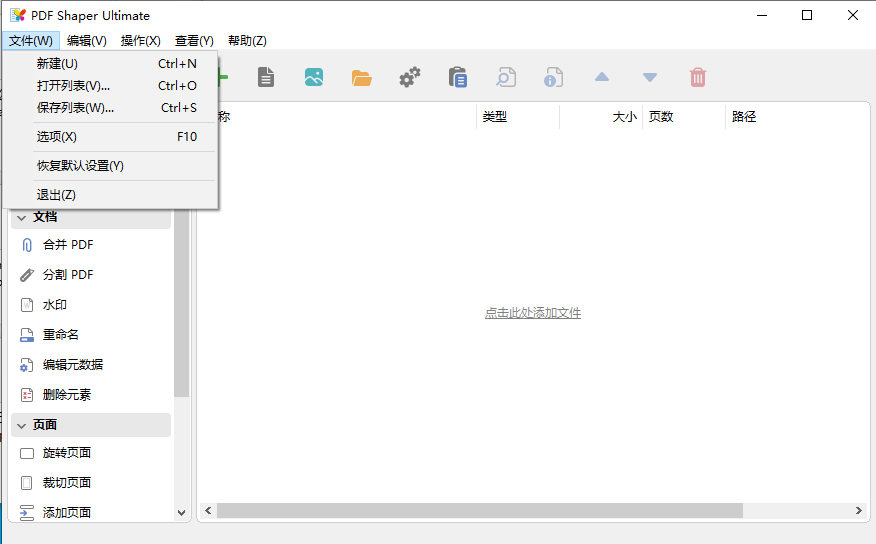Click the red trash delete icon
Viewport: 876px width, 544px height.
click(698, 77)
